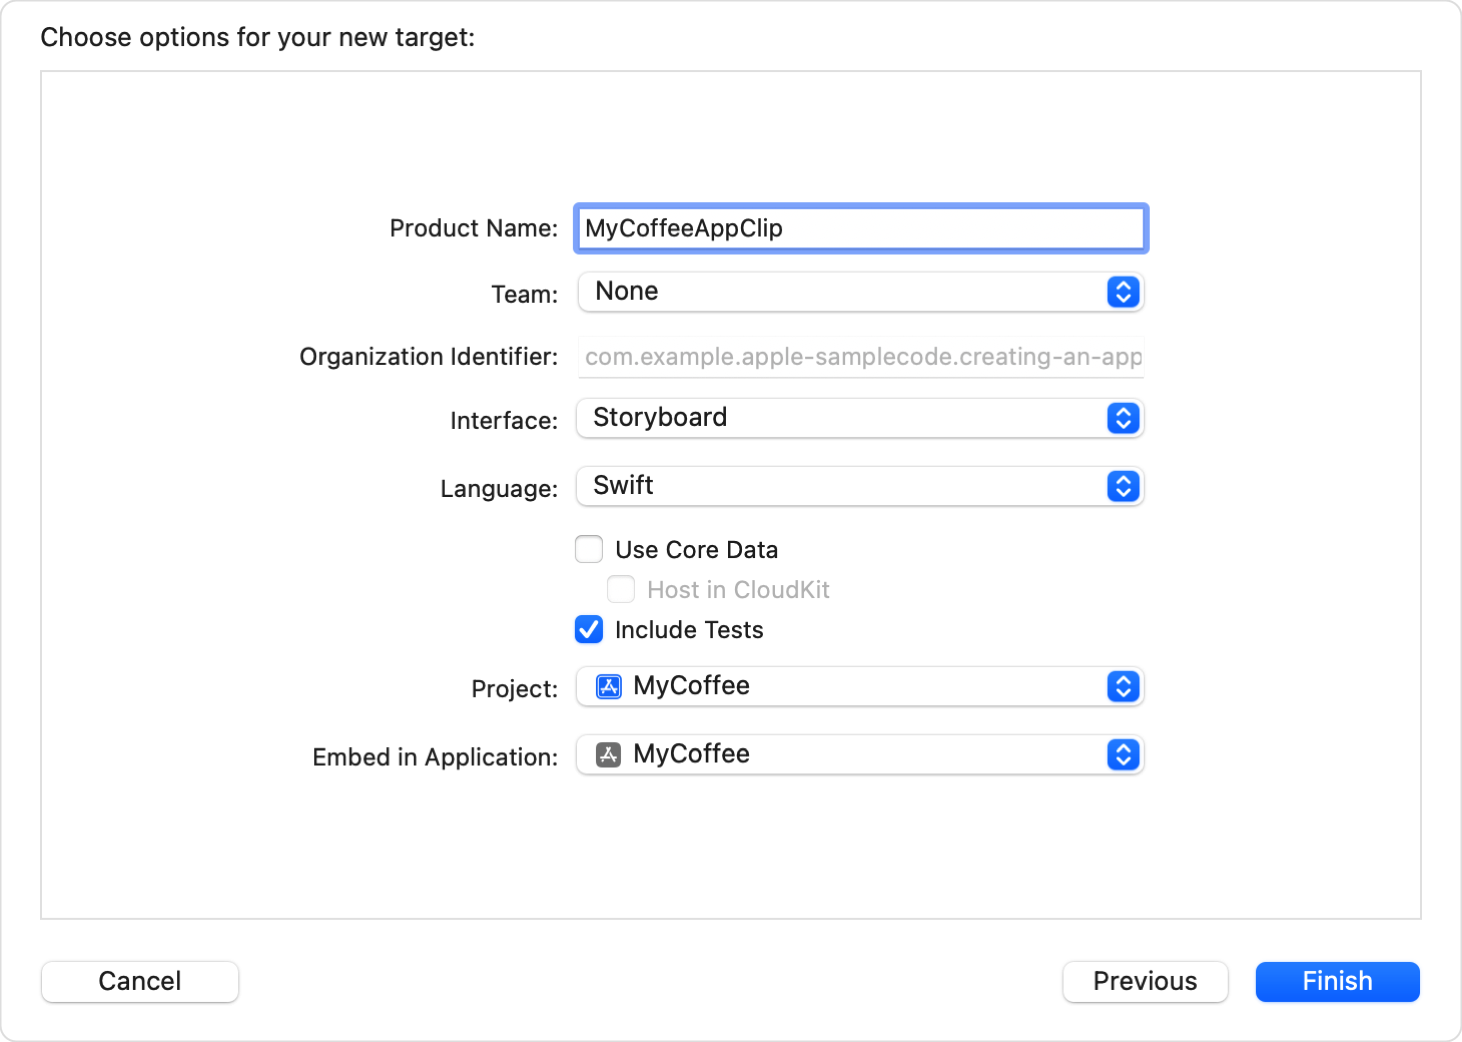Click the blue chevron arrows on Interface popup
Screen dimensions: 1462x1042
1123,418
